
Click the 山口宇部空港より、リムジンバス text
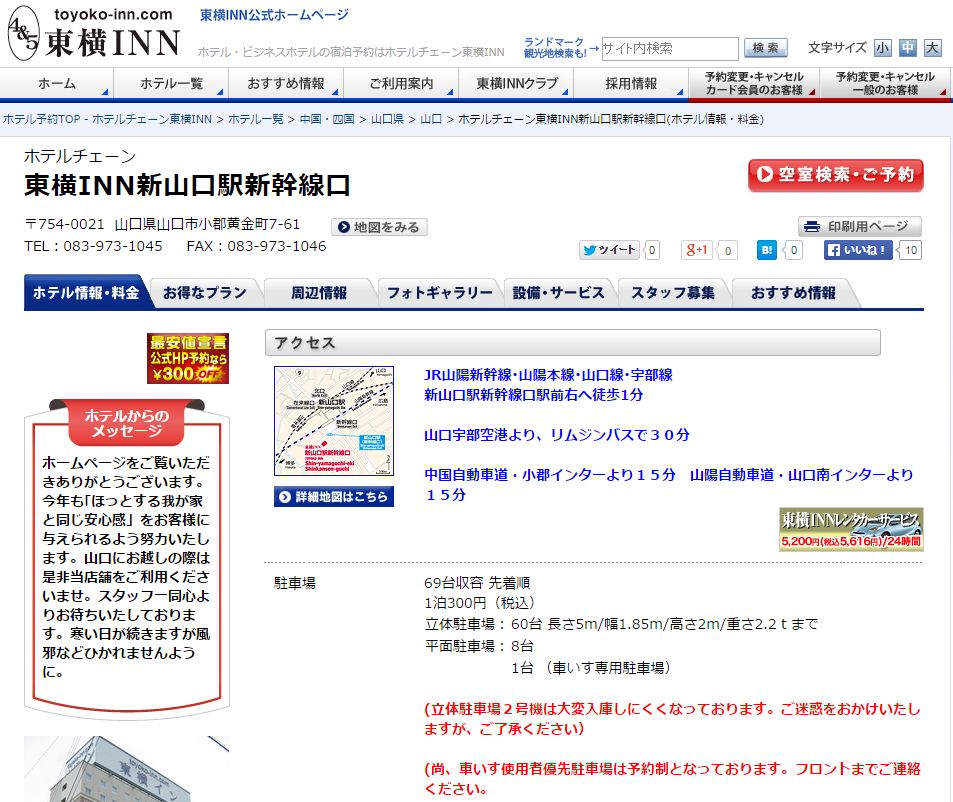[557, 435]
